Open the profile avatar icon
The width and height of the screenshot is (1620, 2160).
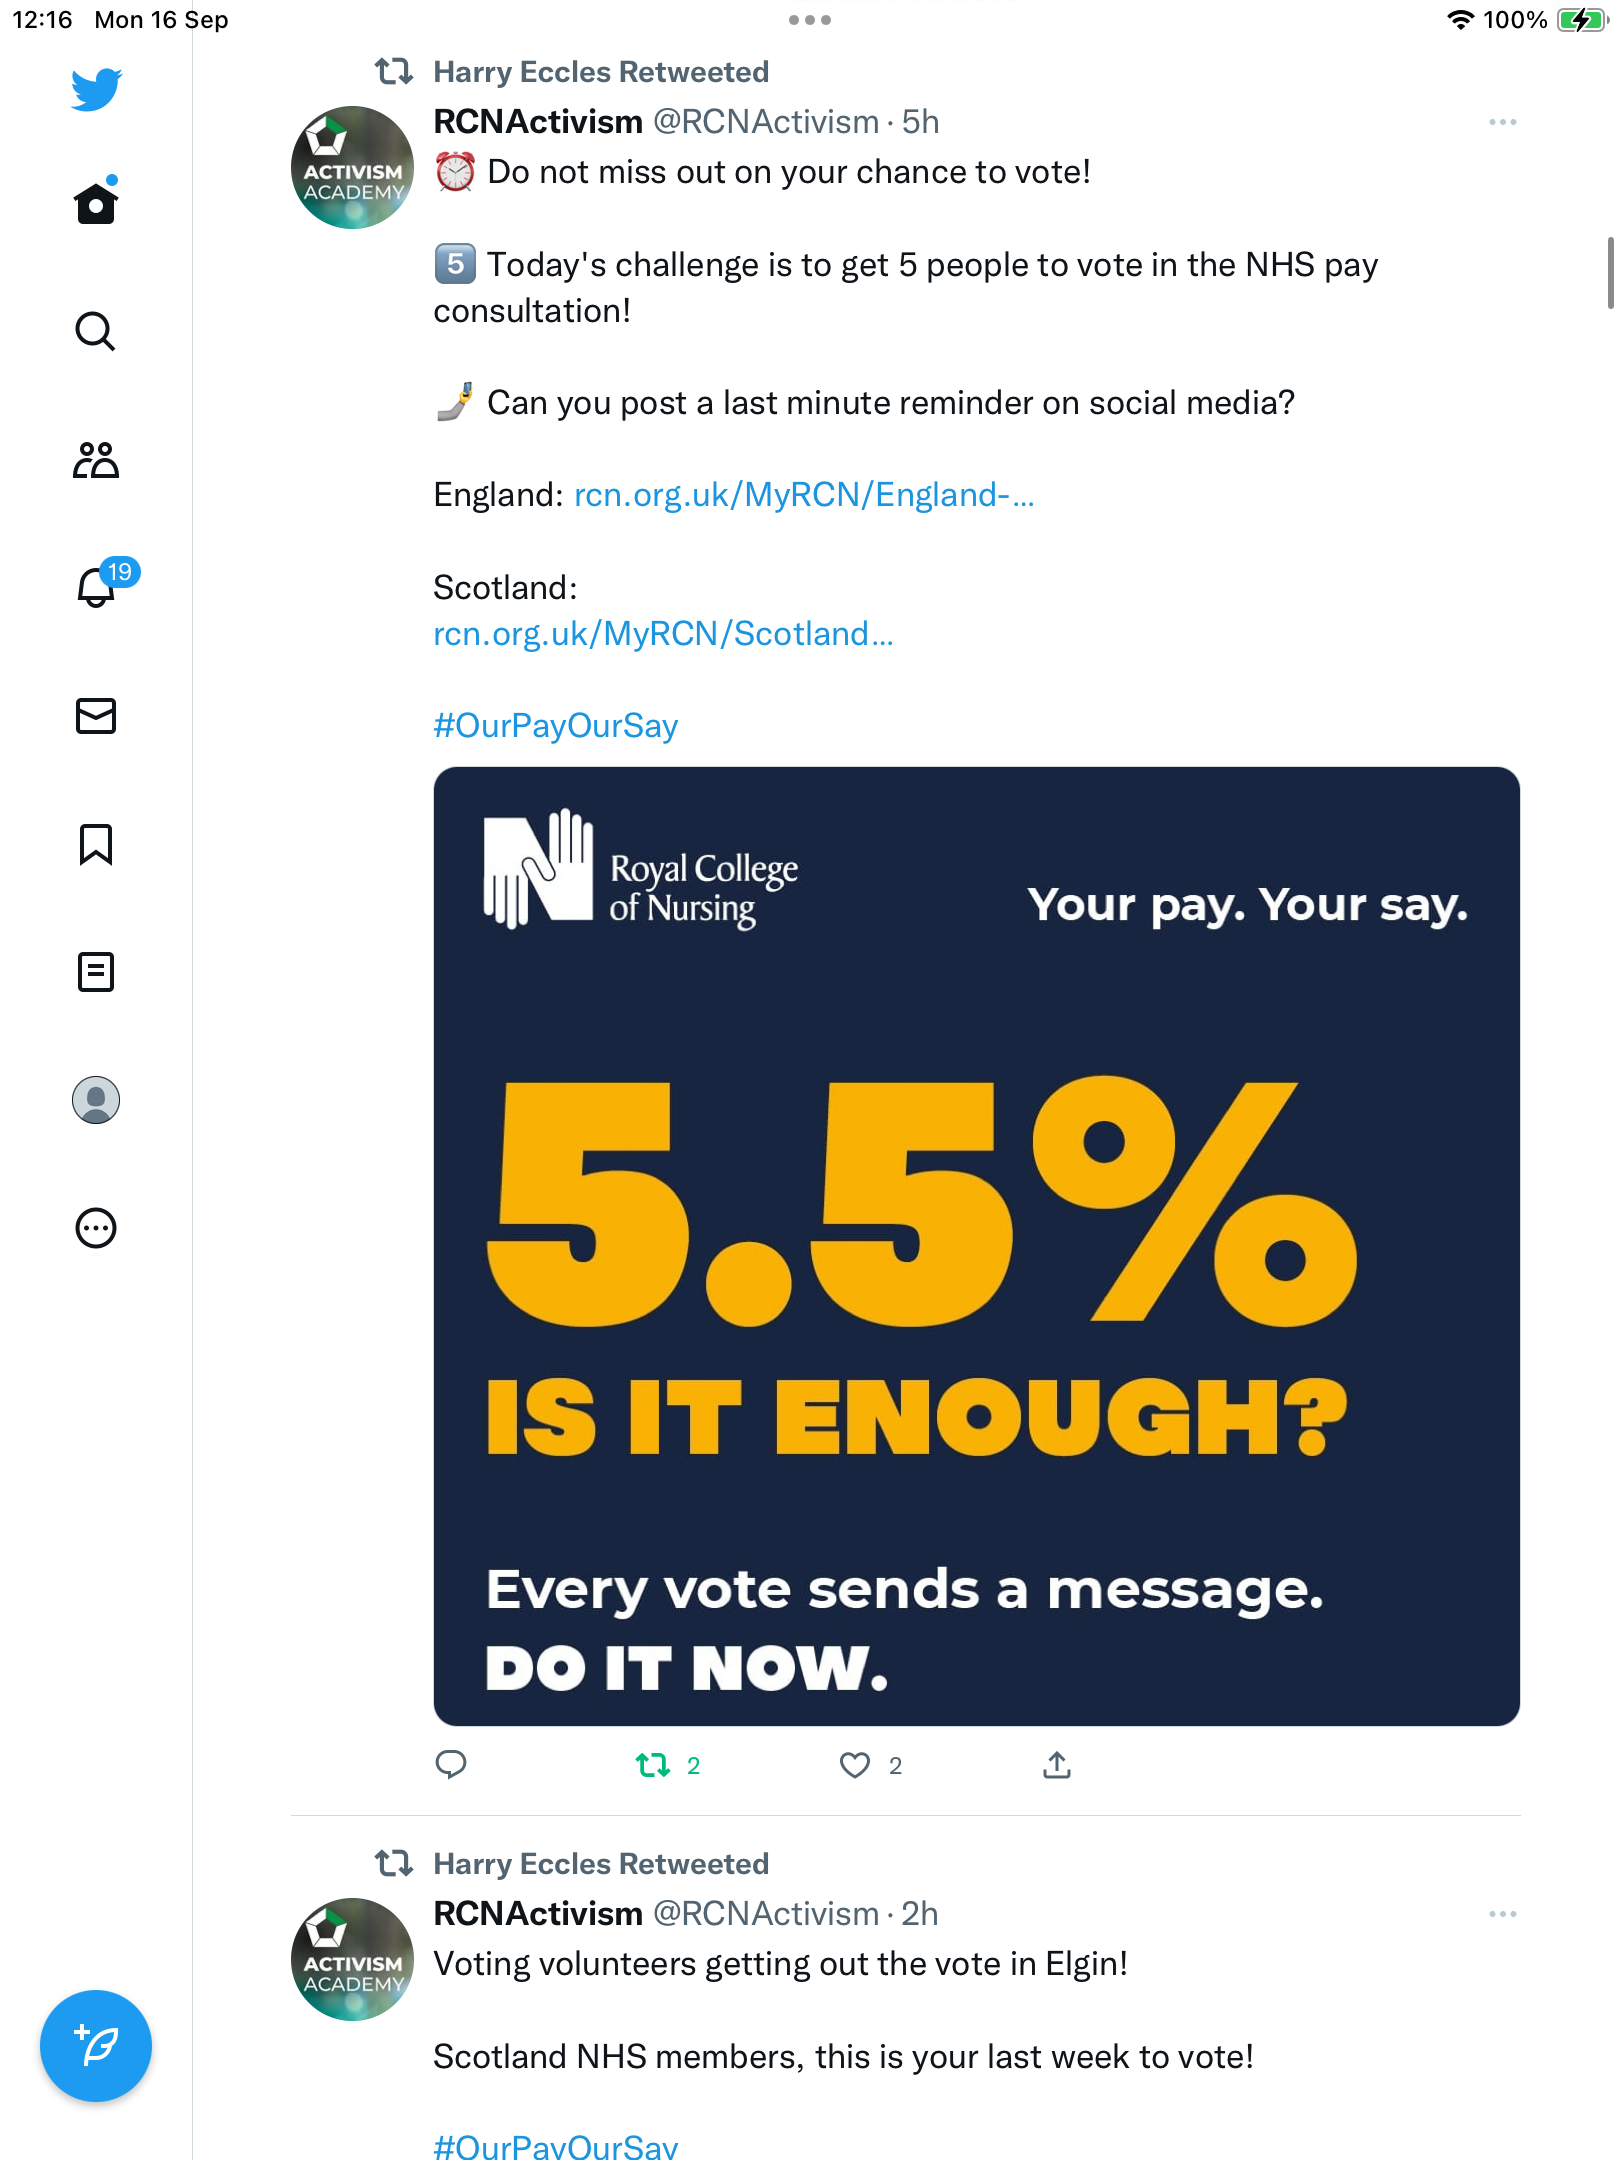coord(96,1100)
